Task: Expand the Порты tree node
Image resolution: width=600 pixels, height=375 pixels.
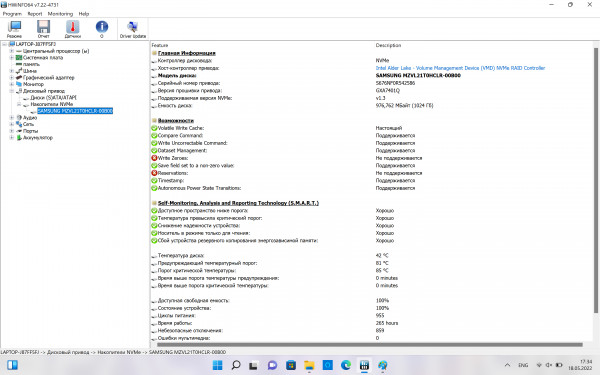Action: tap(11, 131)
